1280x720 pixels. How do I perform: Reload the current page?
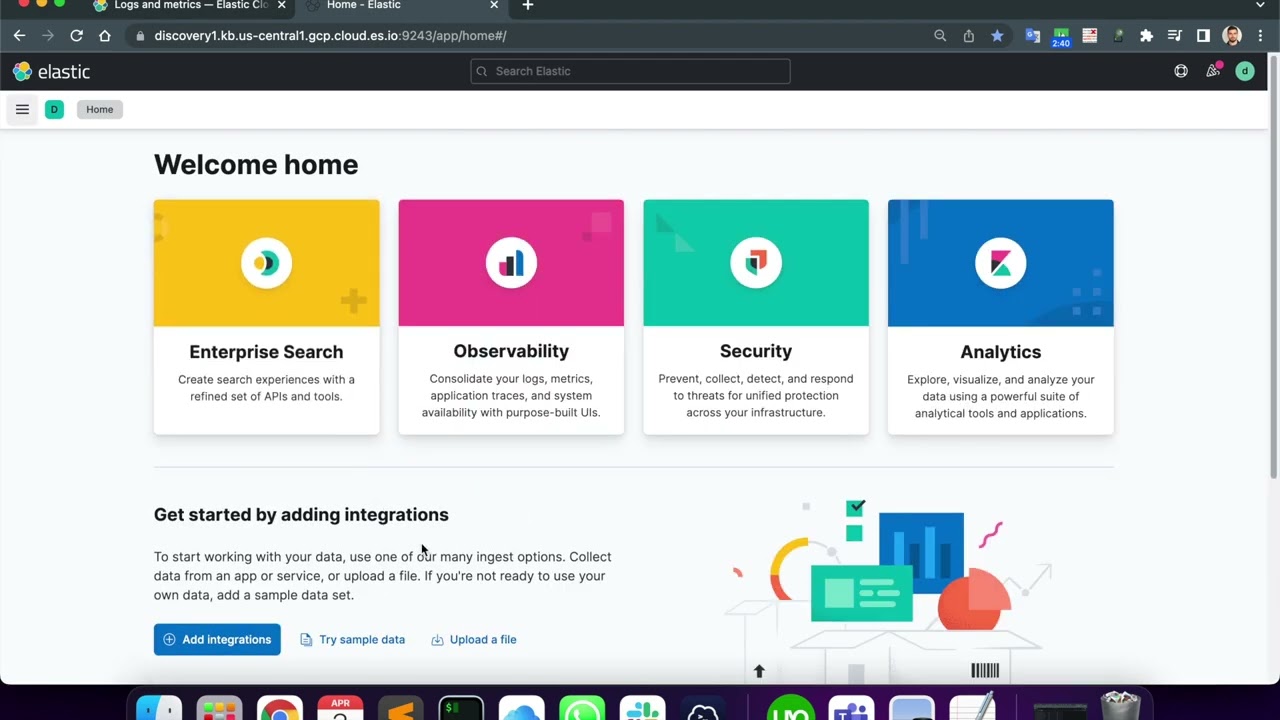point(76,35)
